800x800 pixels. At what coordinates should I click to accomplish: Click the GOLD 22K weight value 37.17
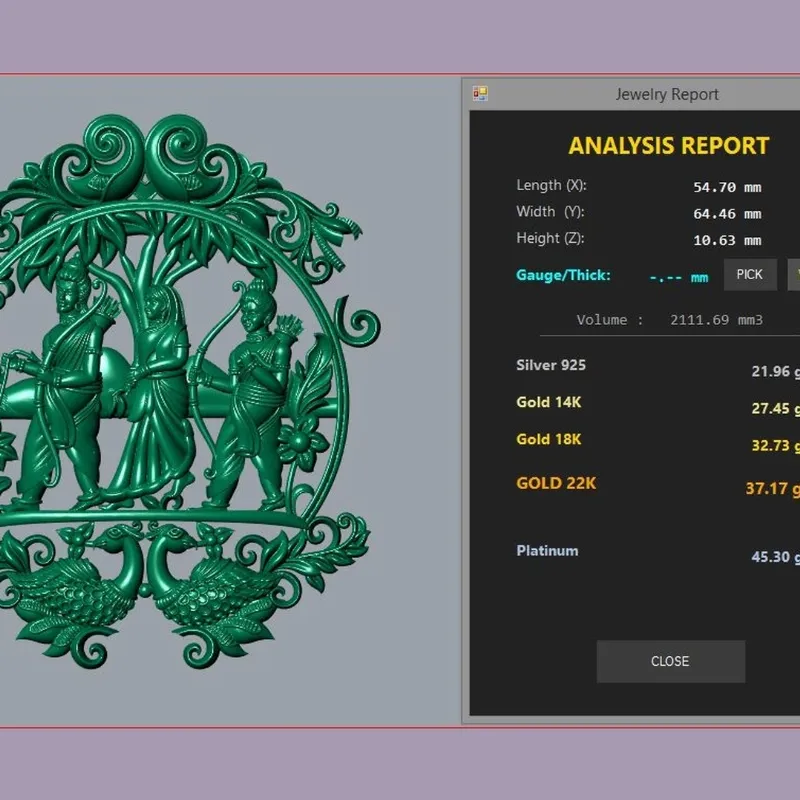pos(767,488)
